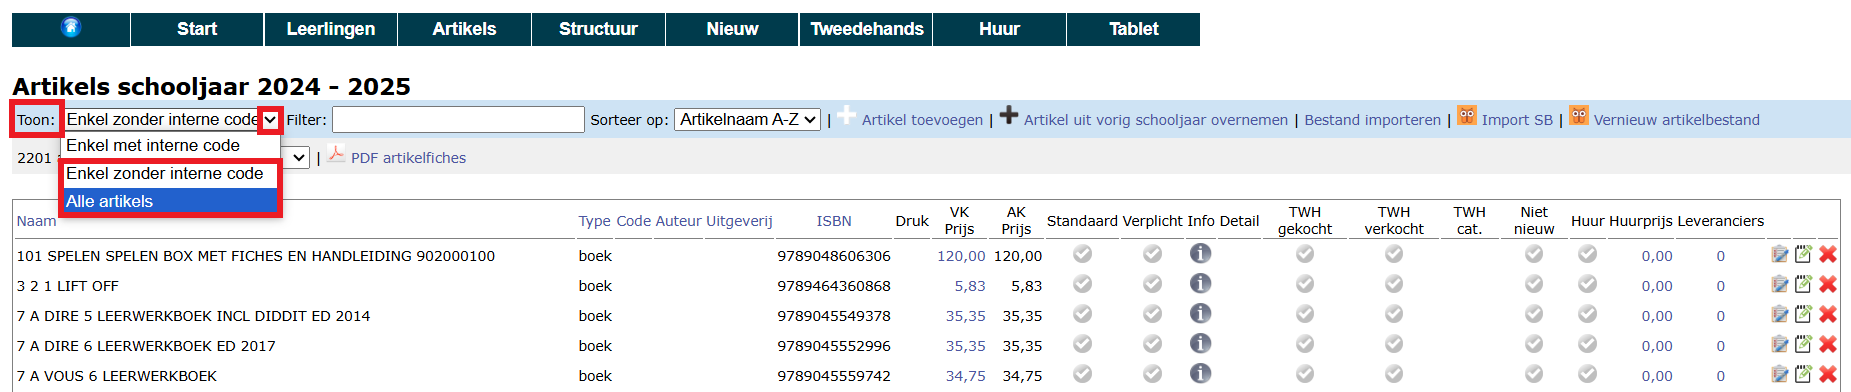This screenshot has width=1851, height=392.
Task: Click 'Artikel uit vorig schooljaar overnemen' link
Action: click(x=1156, y=120)
